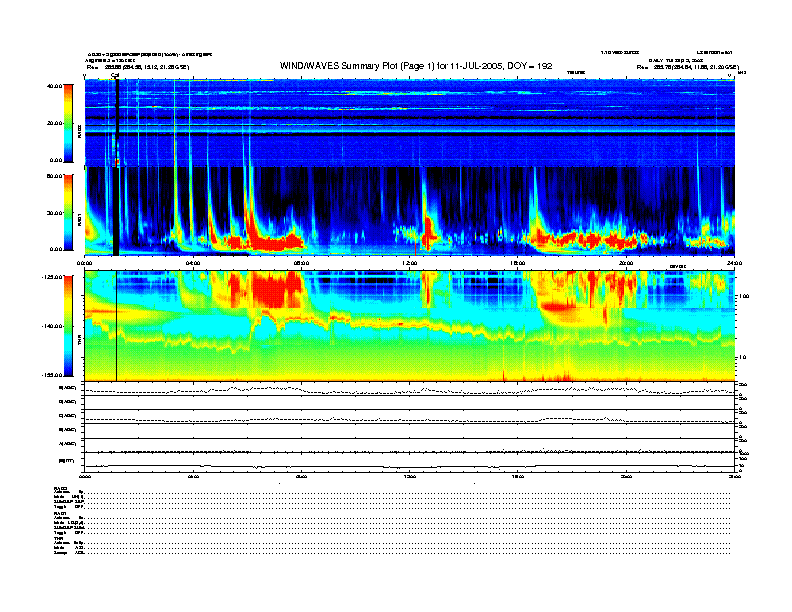
Task: Click the vertical black line in TNR panel
Action: point(117,326)
